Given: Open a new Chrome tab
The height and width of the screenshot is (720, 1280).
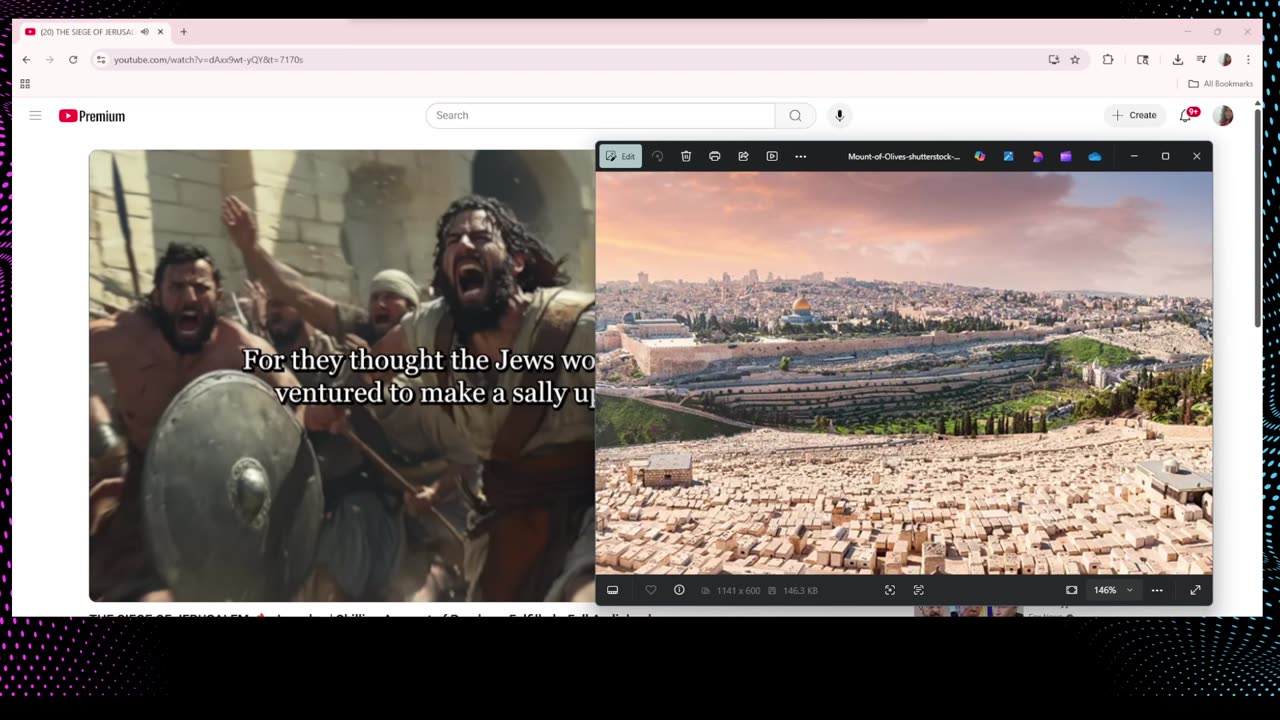Looking at the screenshot, I should pyautogui.click(x=183, y=32).
